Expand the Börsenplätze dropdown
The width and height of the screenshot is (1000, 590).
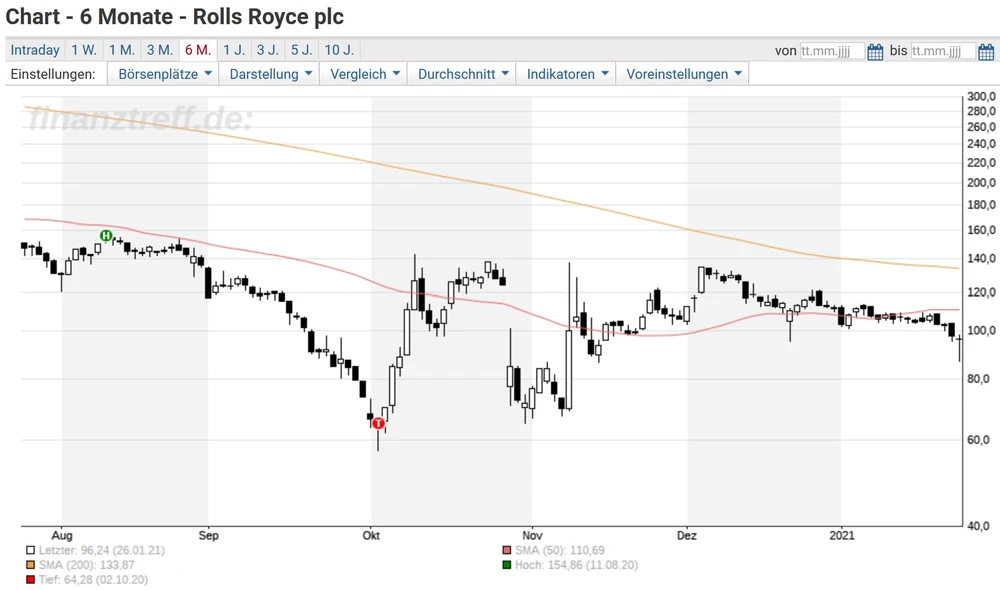coord(164,74)
